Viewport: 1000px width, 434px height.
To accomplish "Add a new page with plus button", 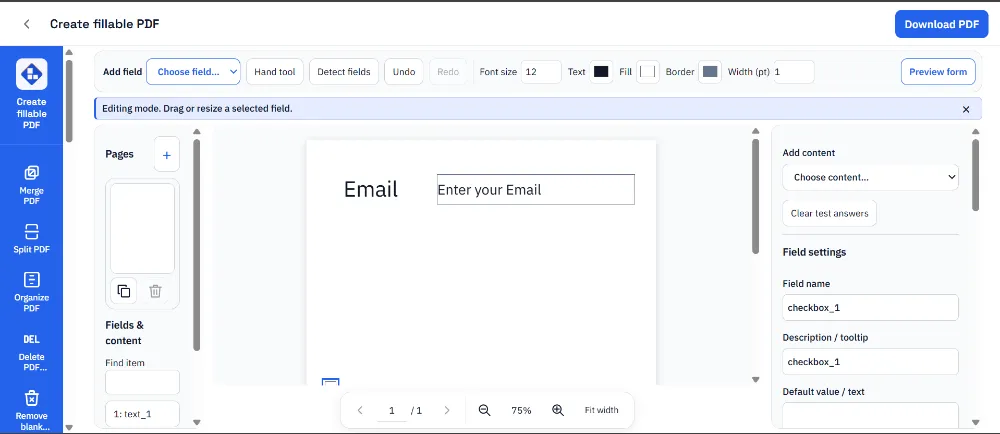I will click(166, 155).
